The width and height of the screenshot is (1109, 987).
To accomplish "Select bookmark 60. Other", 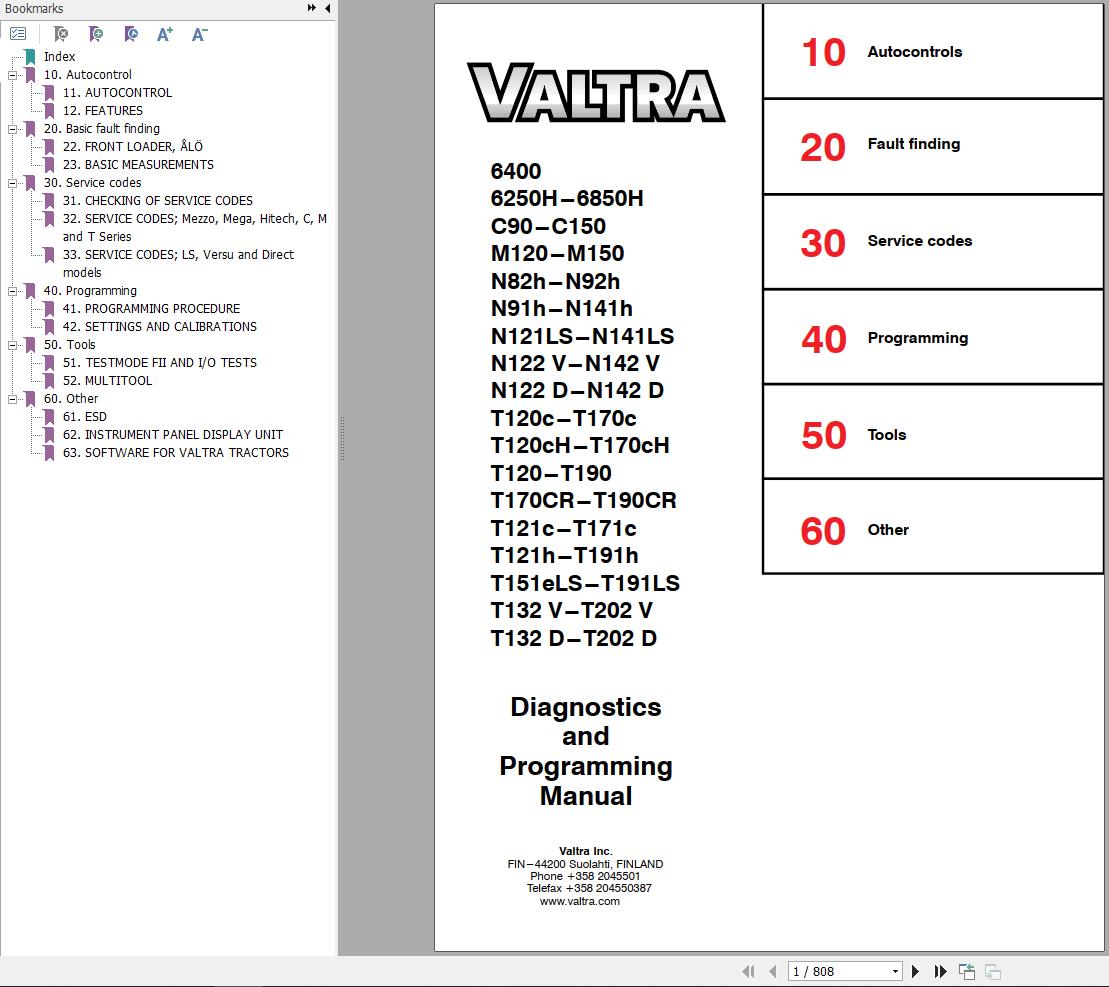I will point(71,399).
